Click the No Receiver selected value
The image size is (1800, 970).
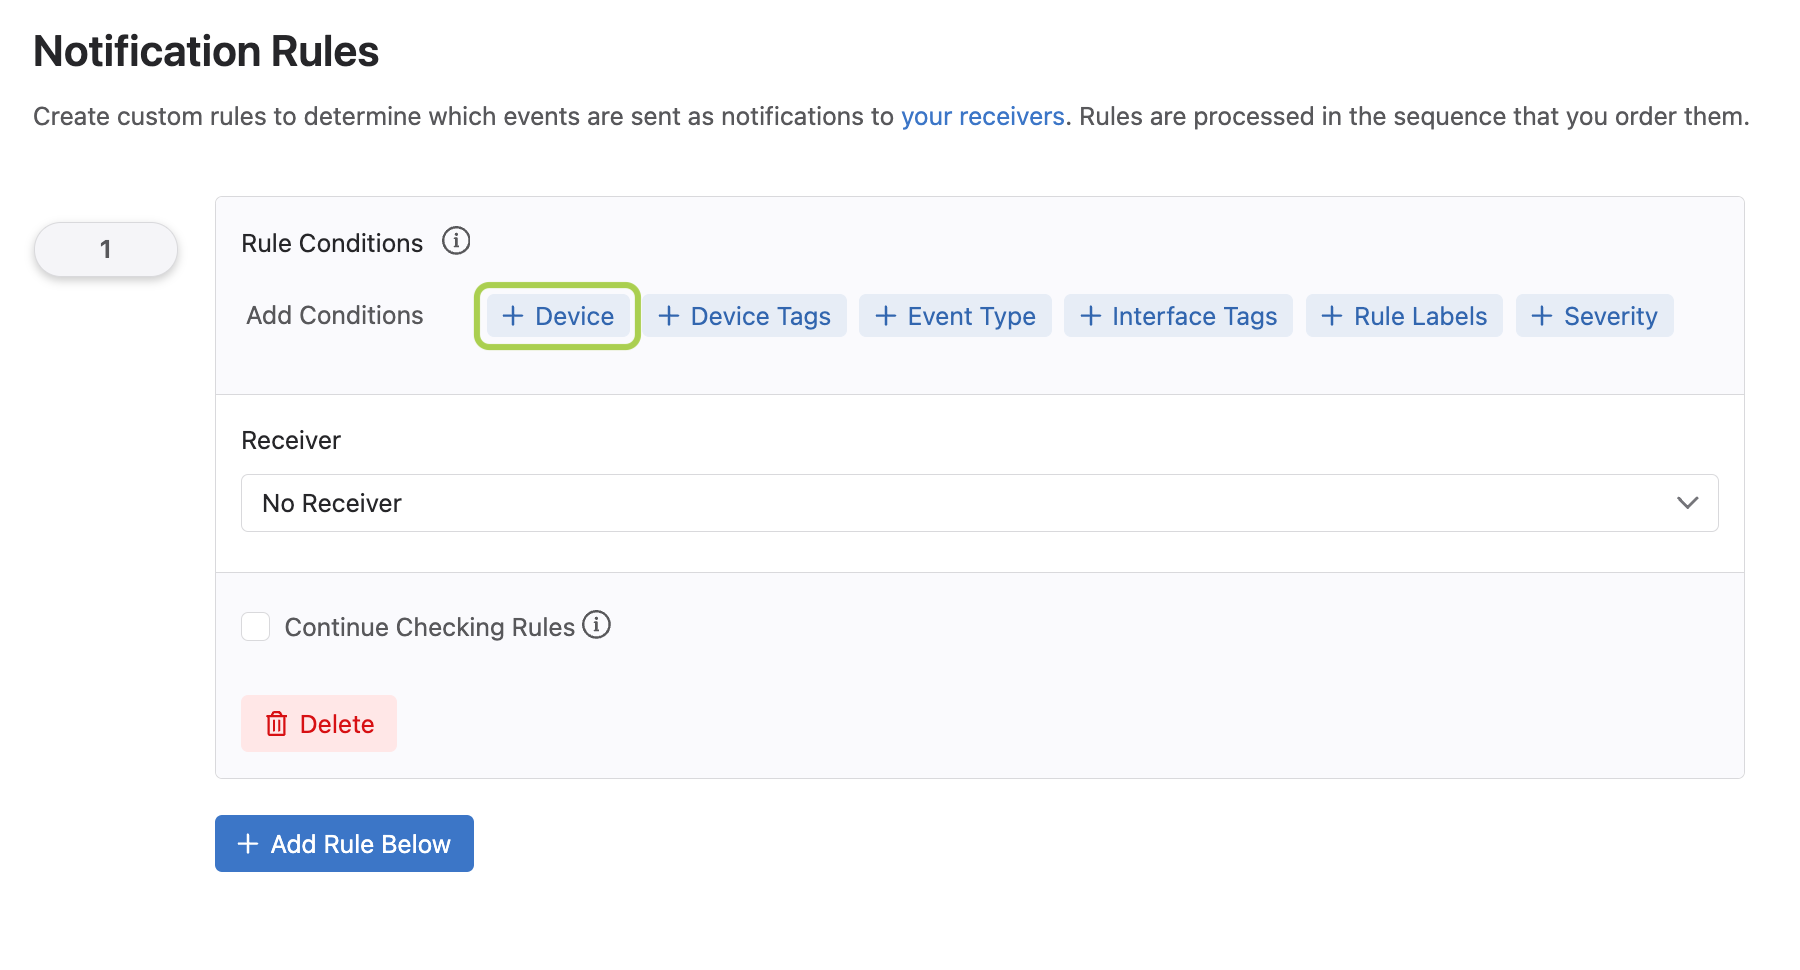coord(332,503)
